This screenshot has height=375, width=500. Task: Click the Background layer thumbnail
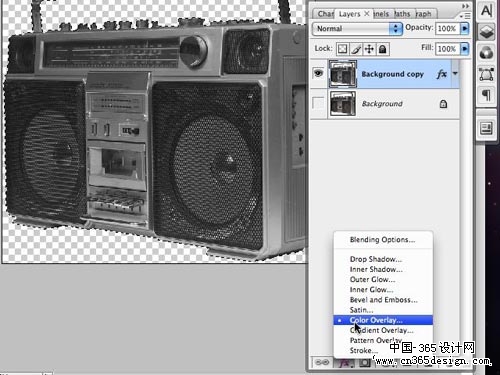(x=343, y=104)
